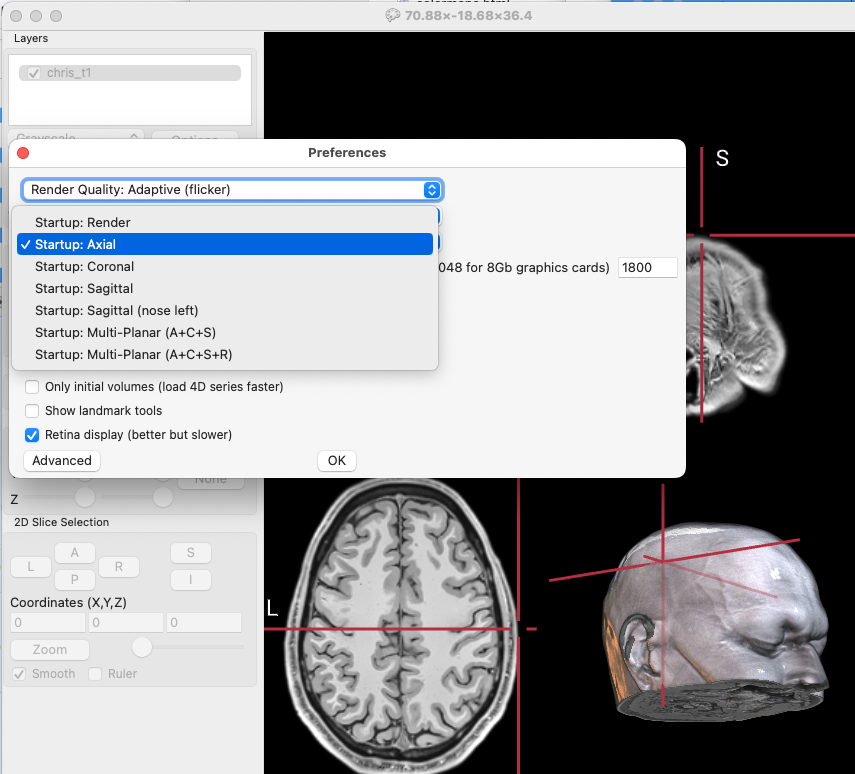Close the Preferences dialog with red button
Screen dimensions: 855x774
coord(23,153)
